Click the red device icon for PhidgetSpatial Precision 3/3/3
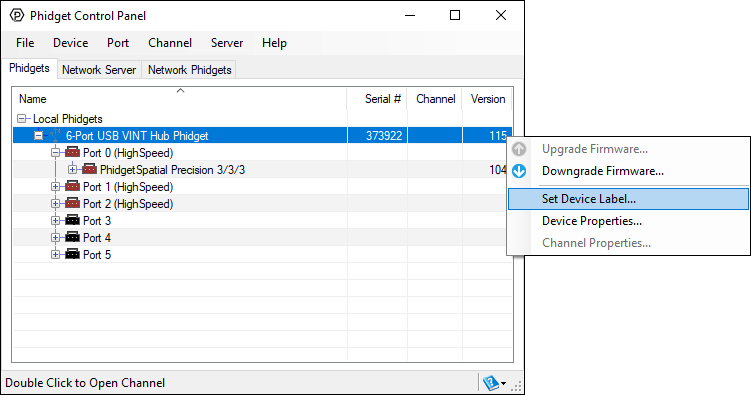This screenshot has width=751, height=395. pyautogui.click(x=90, y=169)
